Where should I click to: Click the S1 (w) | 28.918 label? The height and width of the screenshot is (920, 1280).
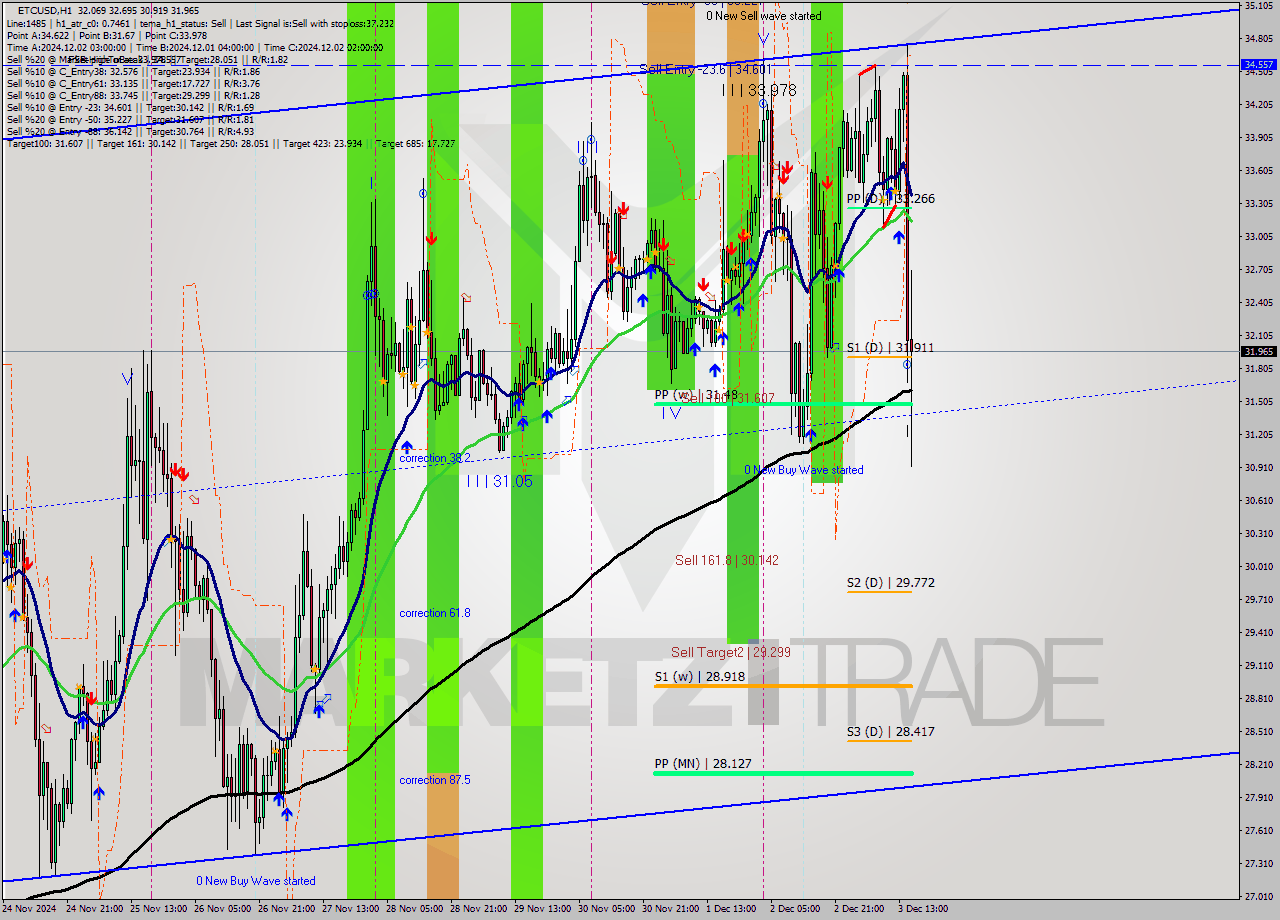(700, 677)
